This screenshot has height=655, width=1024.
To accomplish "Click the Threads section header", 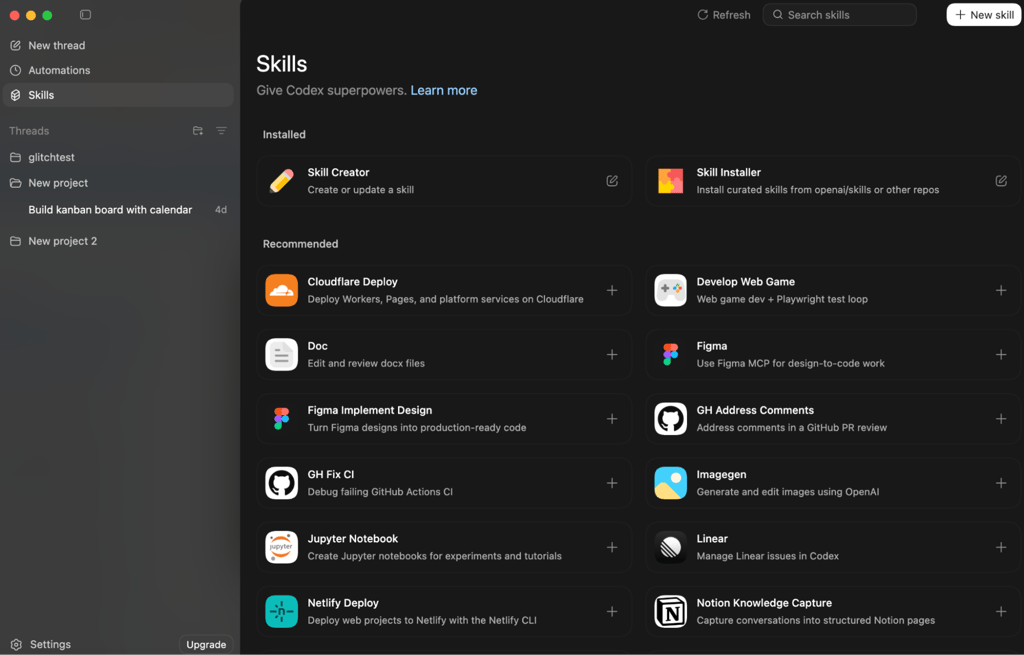I will [29, 131].
